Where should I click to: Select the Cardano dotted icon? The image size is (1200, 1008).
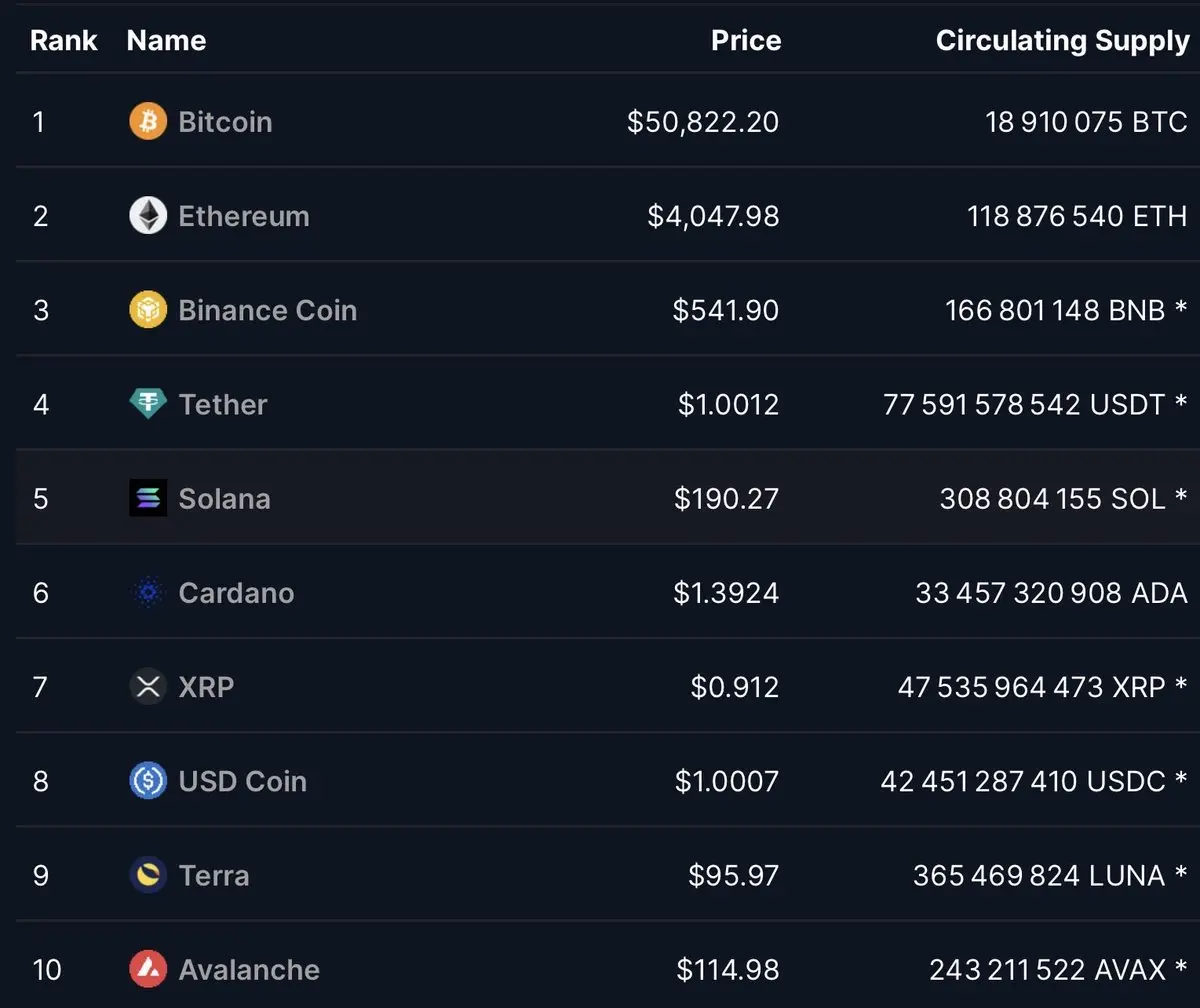click(x=148, y=593)
